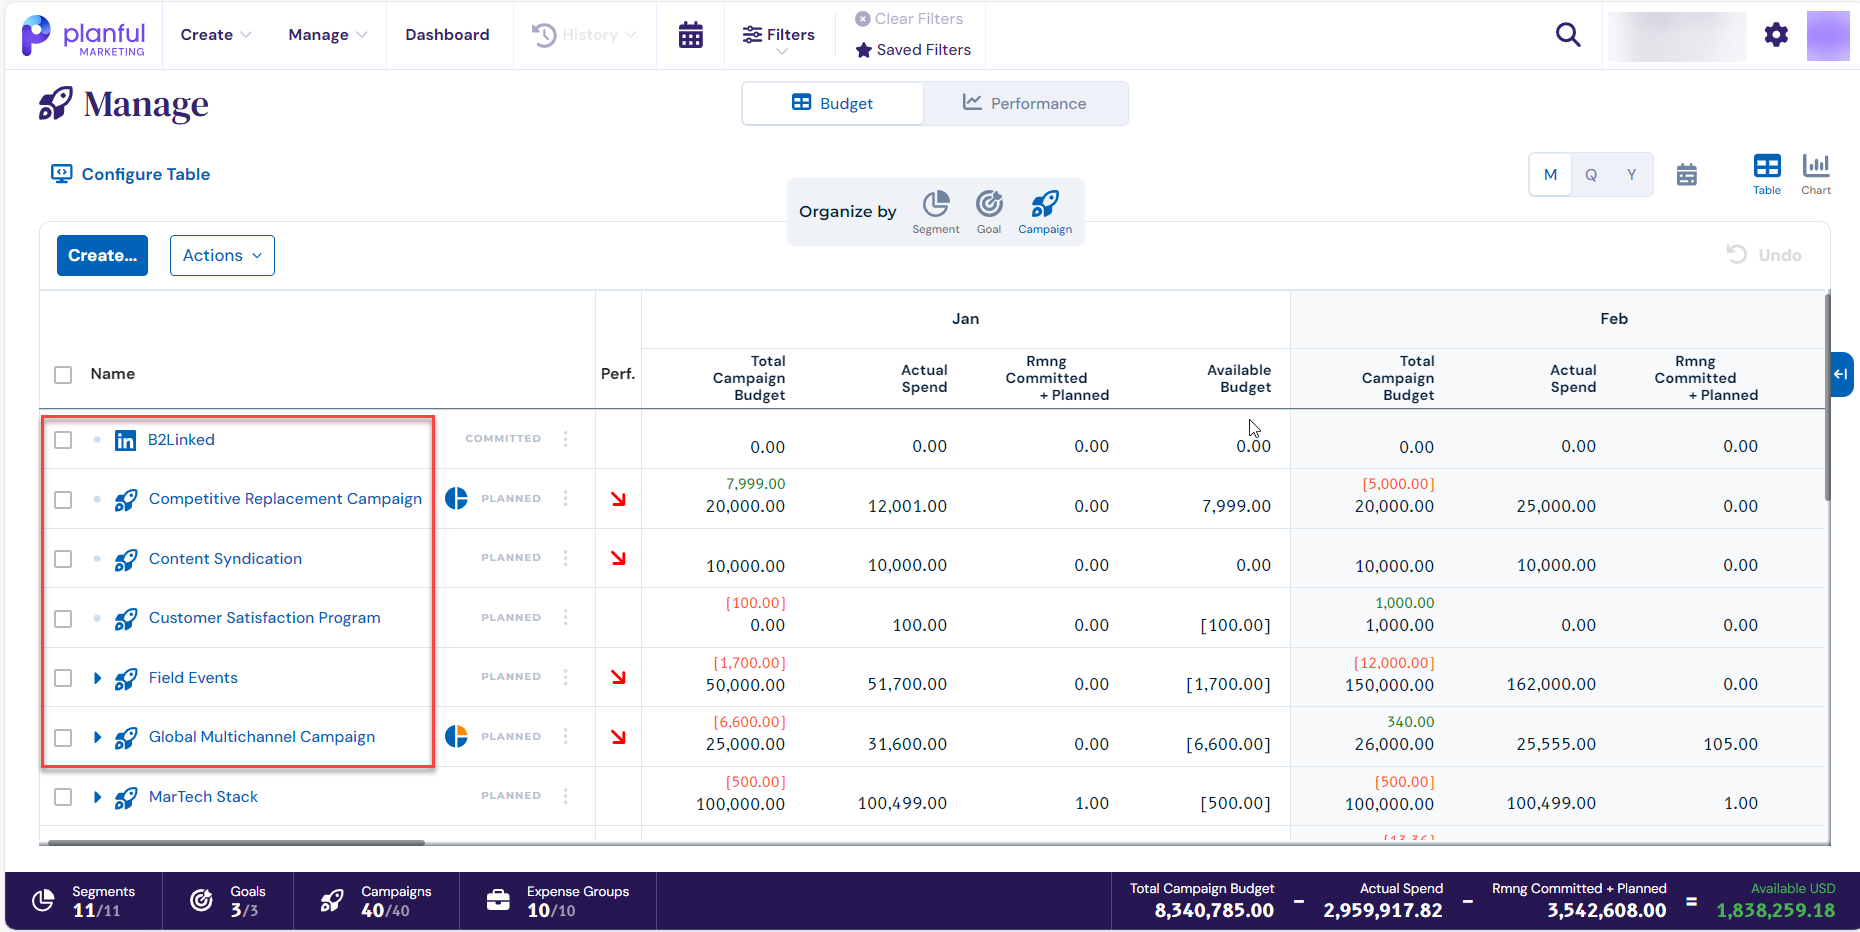Click the date range calendar icon near M Q Y
1860x932 pixels.
click(x=1687, y=175)
